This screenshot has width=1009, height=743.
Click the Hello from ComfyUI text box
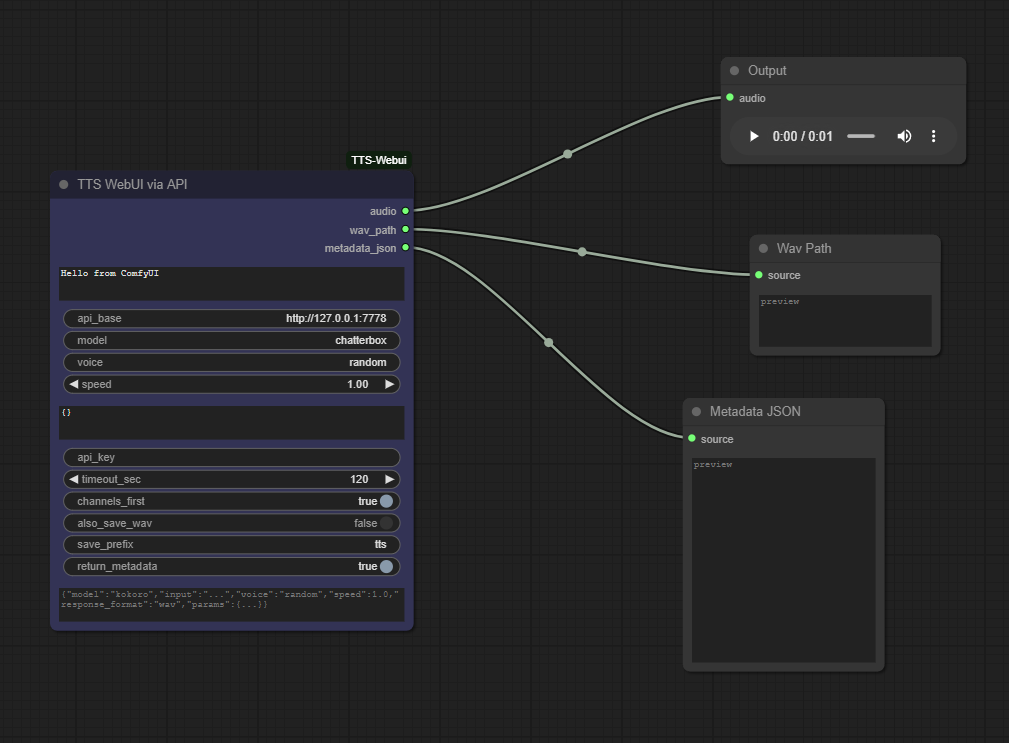[232, 284]
